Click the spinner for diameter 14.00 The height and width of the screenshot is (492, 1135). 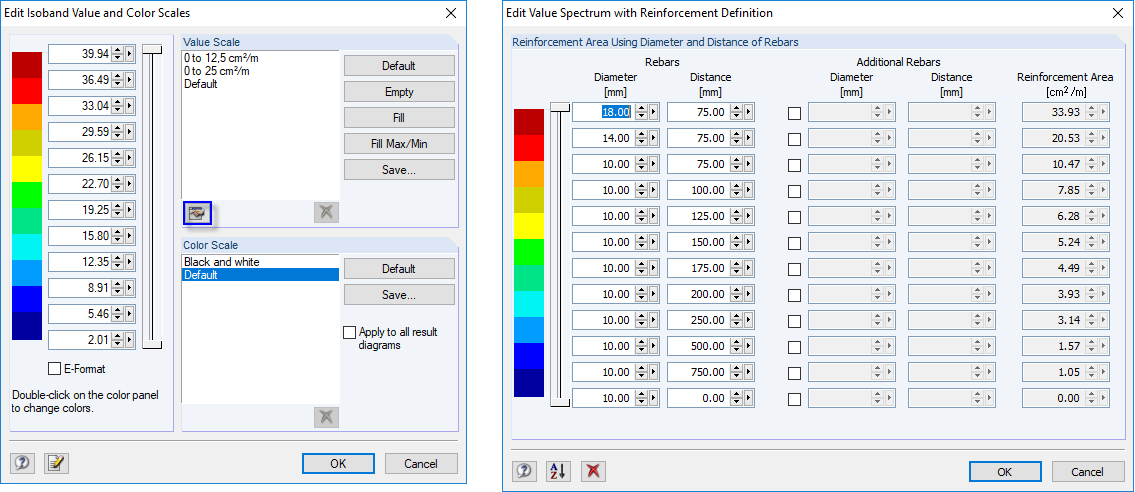tap(641, 138)
